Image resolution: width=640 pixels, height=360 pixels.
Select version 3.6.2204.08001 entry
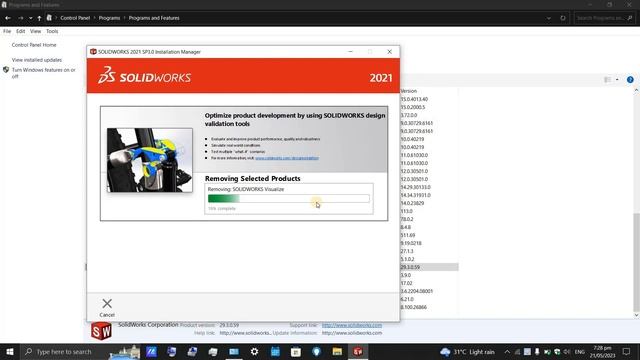[x=417, y=291]
